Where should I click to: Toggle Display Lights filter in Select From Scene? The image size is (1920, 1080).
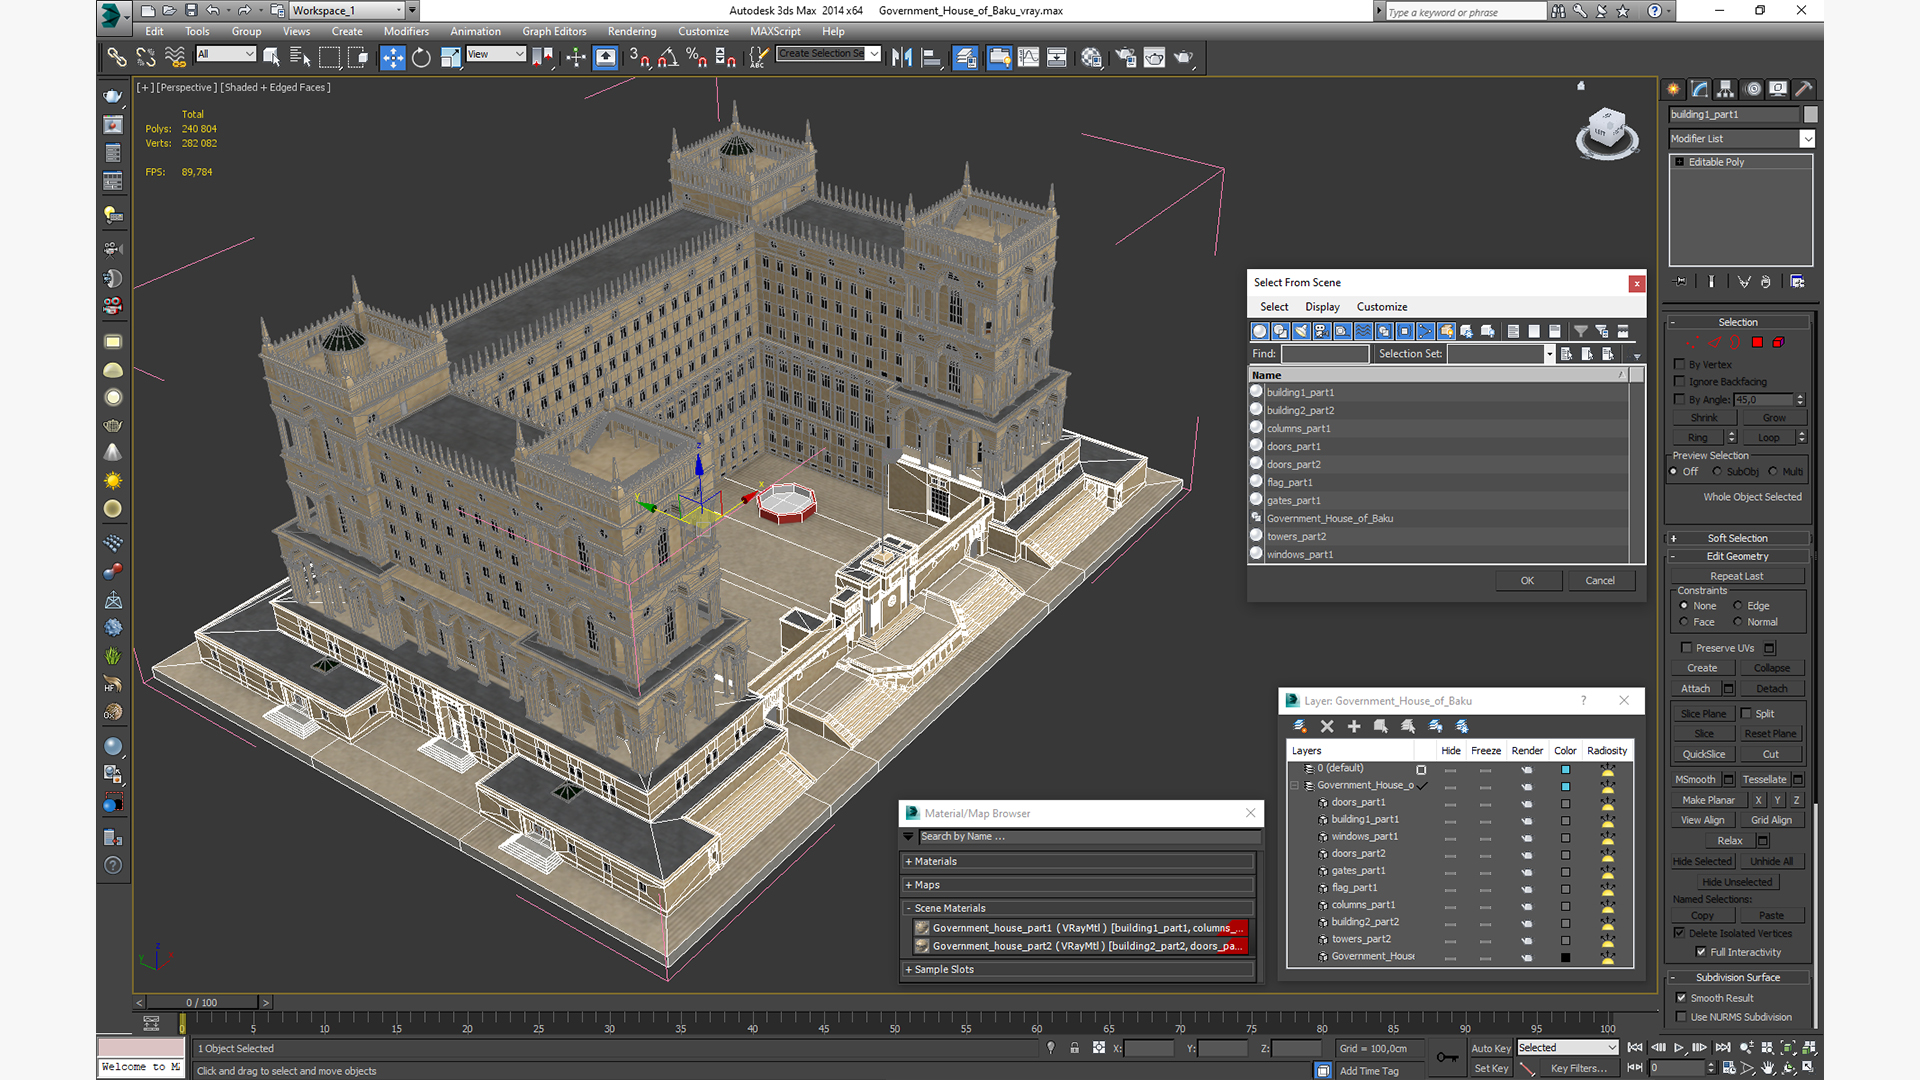tap(1301, 331)
